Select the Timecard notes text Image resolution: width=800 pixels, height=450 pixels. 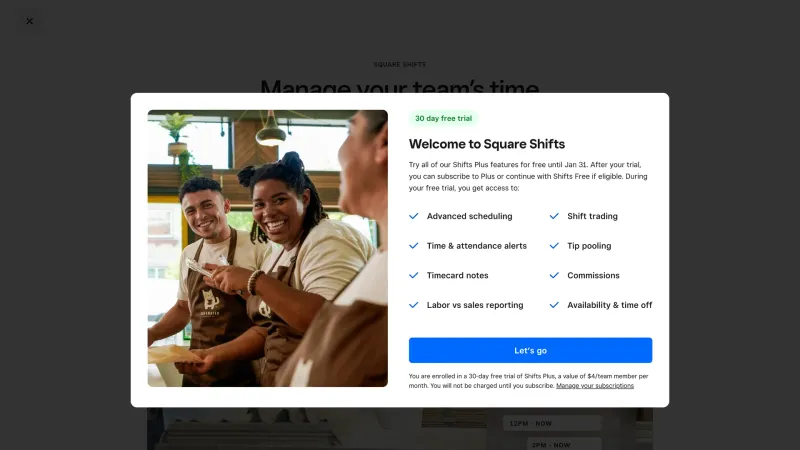[458, 275]
